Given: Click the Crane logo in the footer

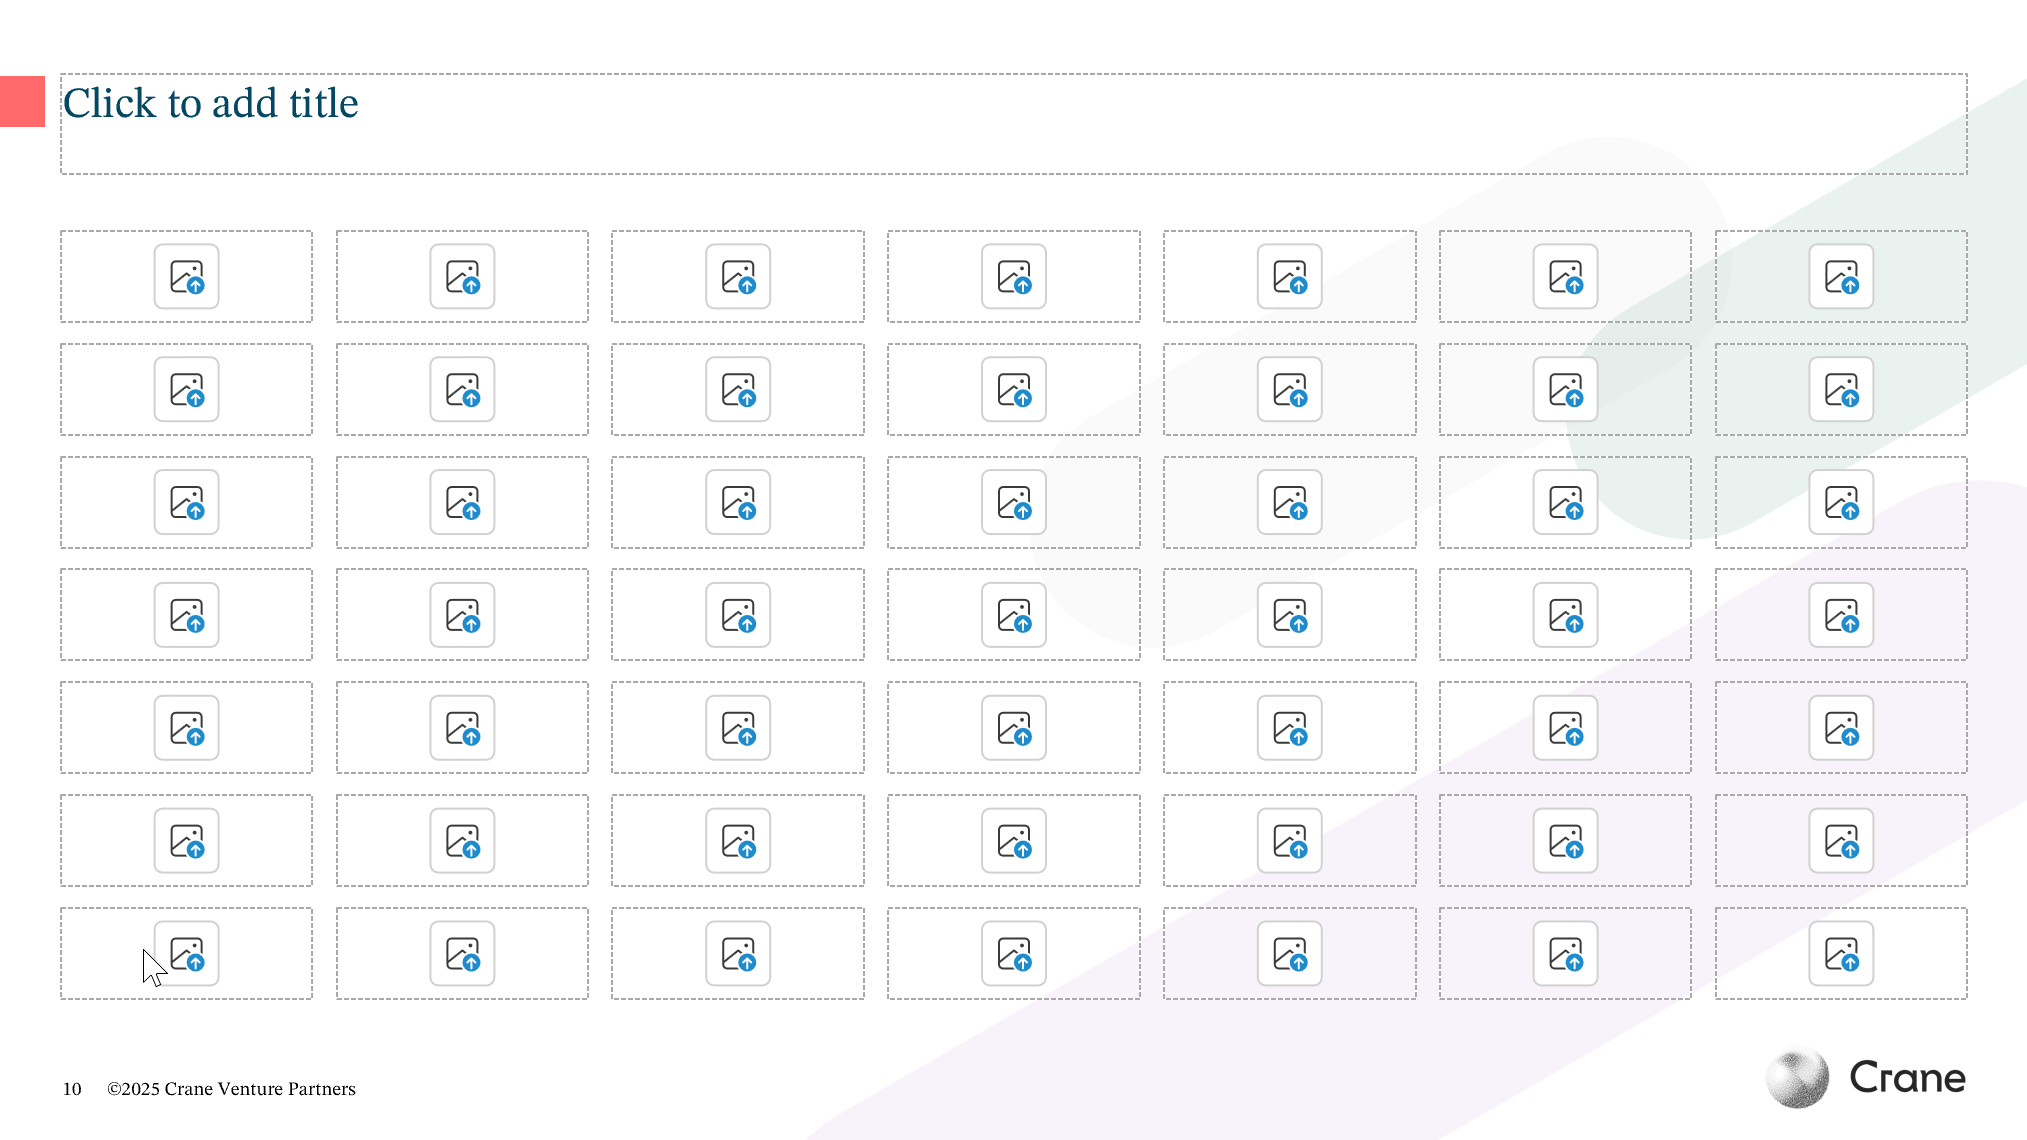Looking at the screenshot, I should pyautogui.click(x=1865, y=1078).
